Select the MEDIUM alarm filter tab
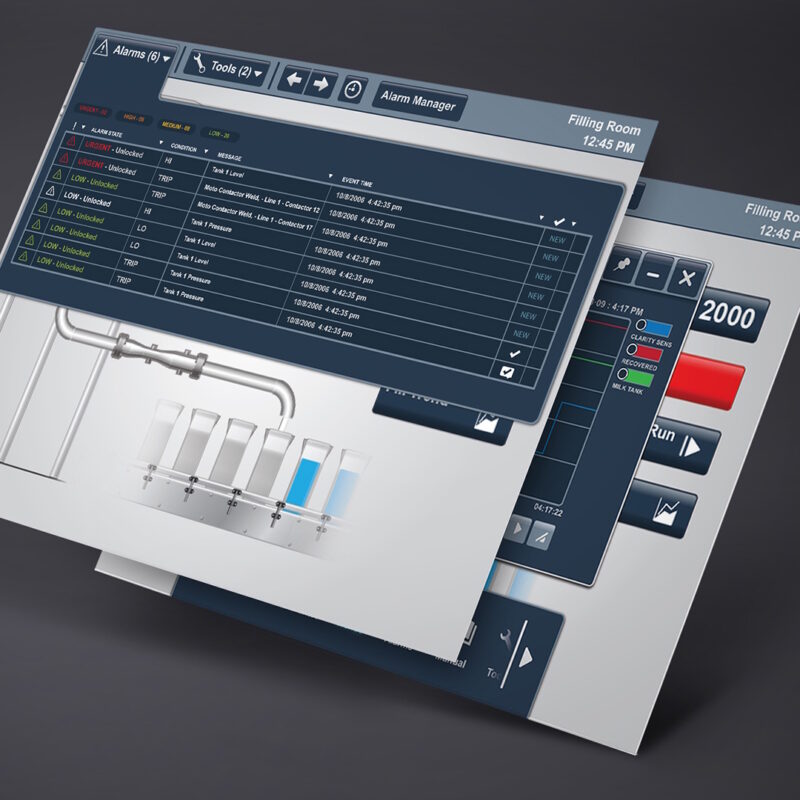 pyautogui.click(x=175, y=127)
